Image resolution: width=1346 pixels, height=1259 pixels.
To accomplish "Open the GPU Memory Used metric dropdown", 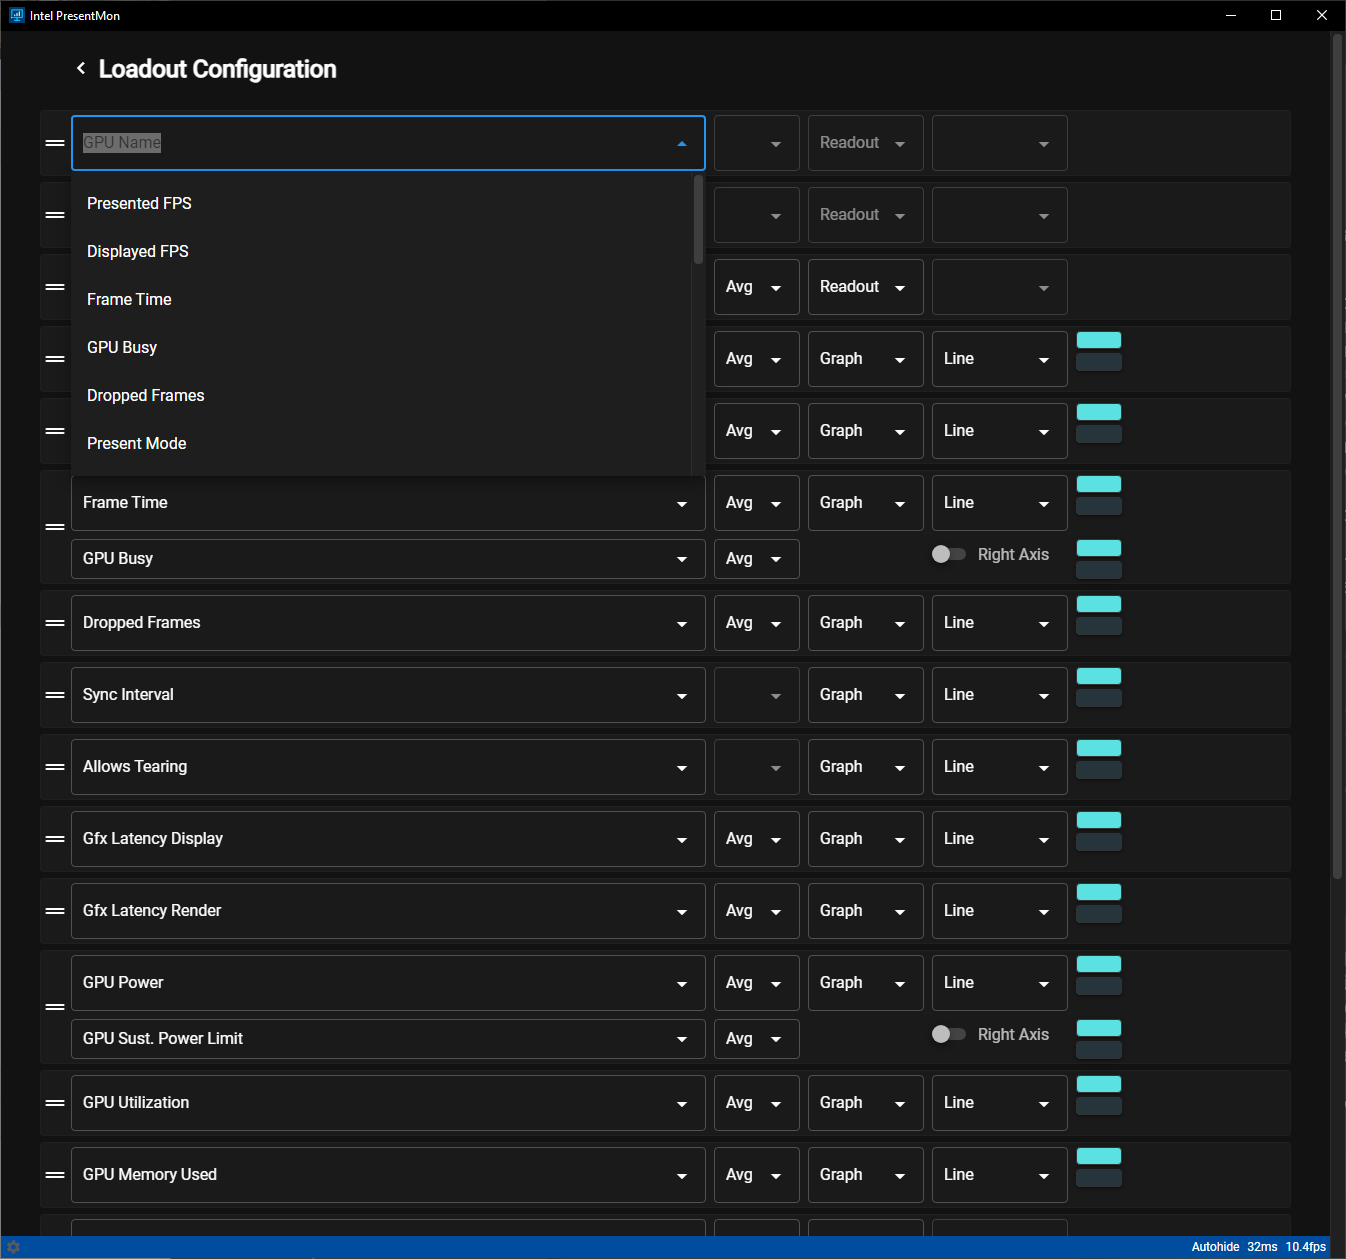I will click(388, 1175).
